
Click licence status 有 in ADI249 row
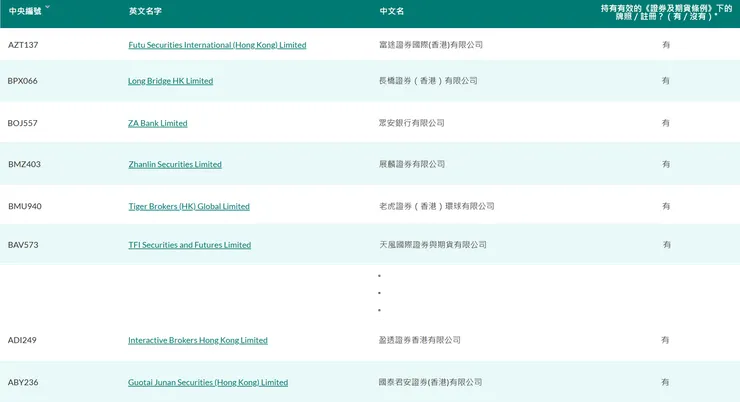click(665, 340)
